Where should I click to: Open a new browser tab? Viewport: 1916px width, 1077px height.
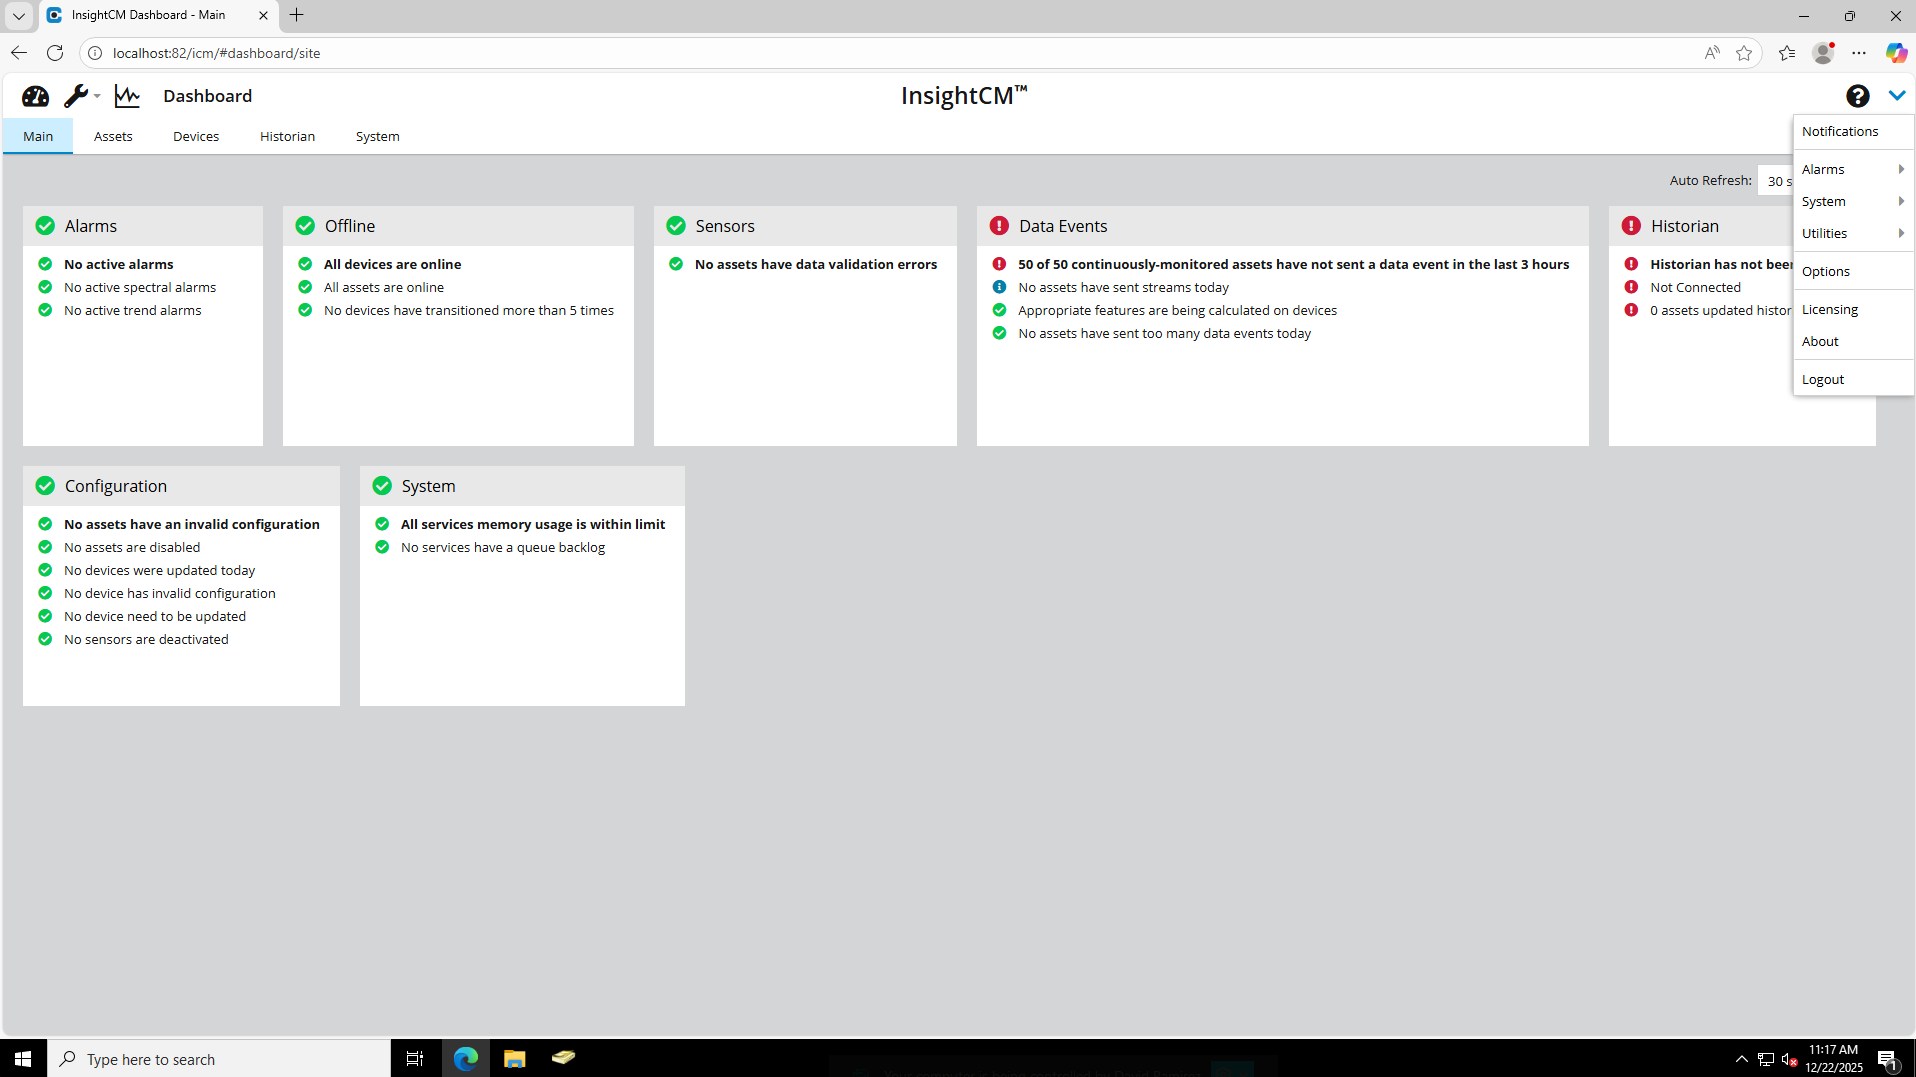297,15
